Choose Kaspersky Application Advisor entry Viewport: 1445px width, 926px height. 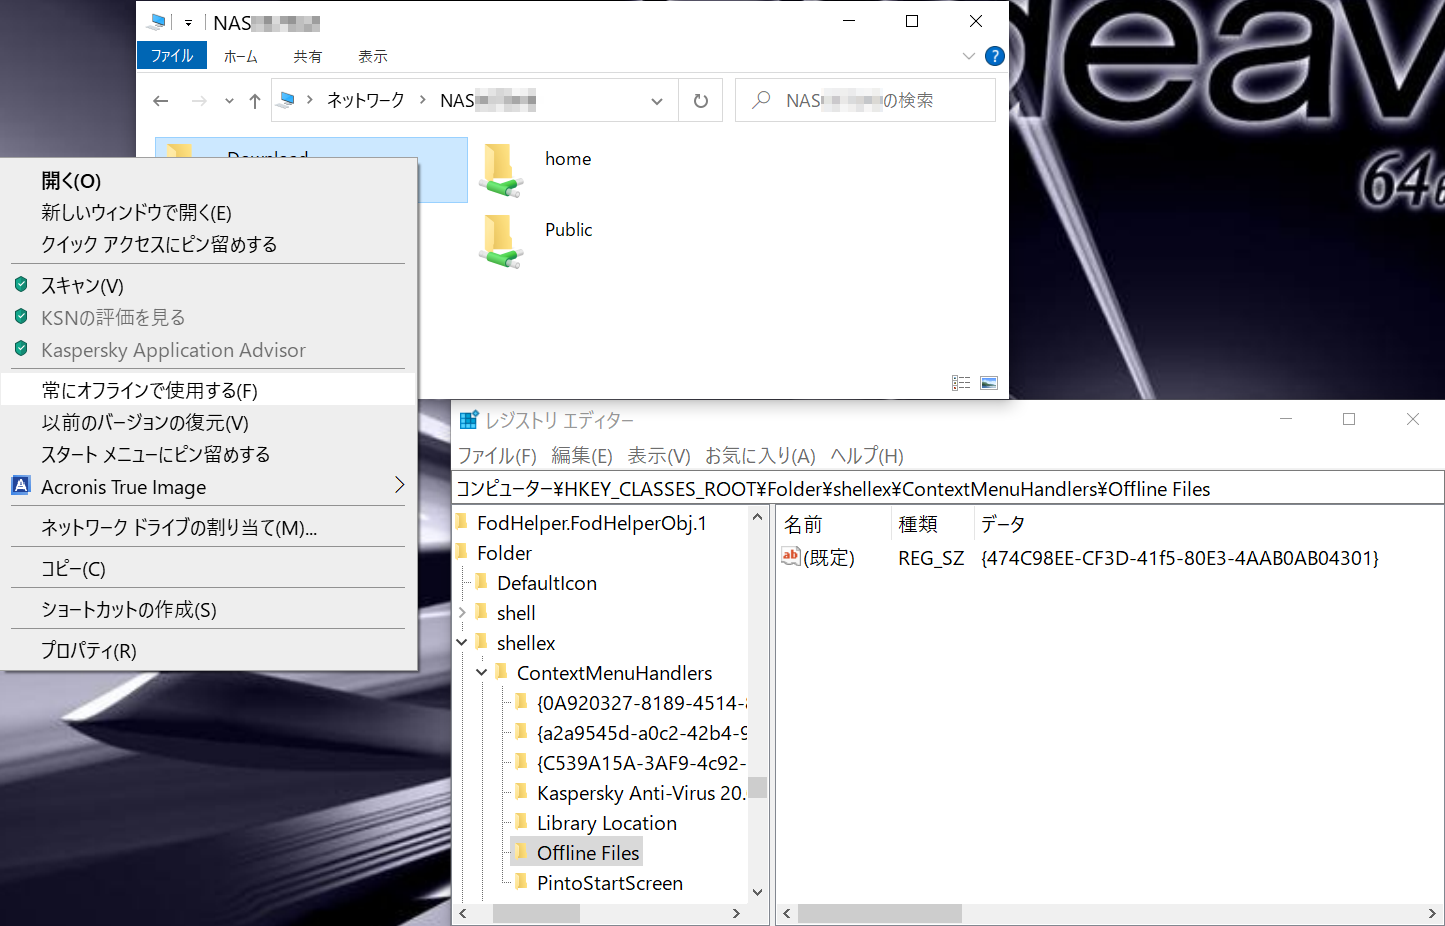tap(208, 350)
